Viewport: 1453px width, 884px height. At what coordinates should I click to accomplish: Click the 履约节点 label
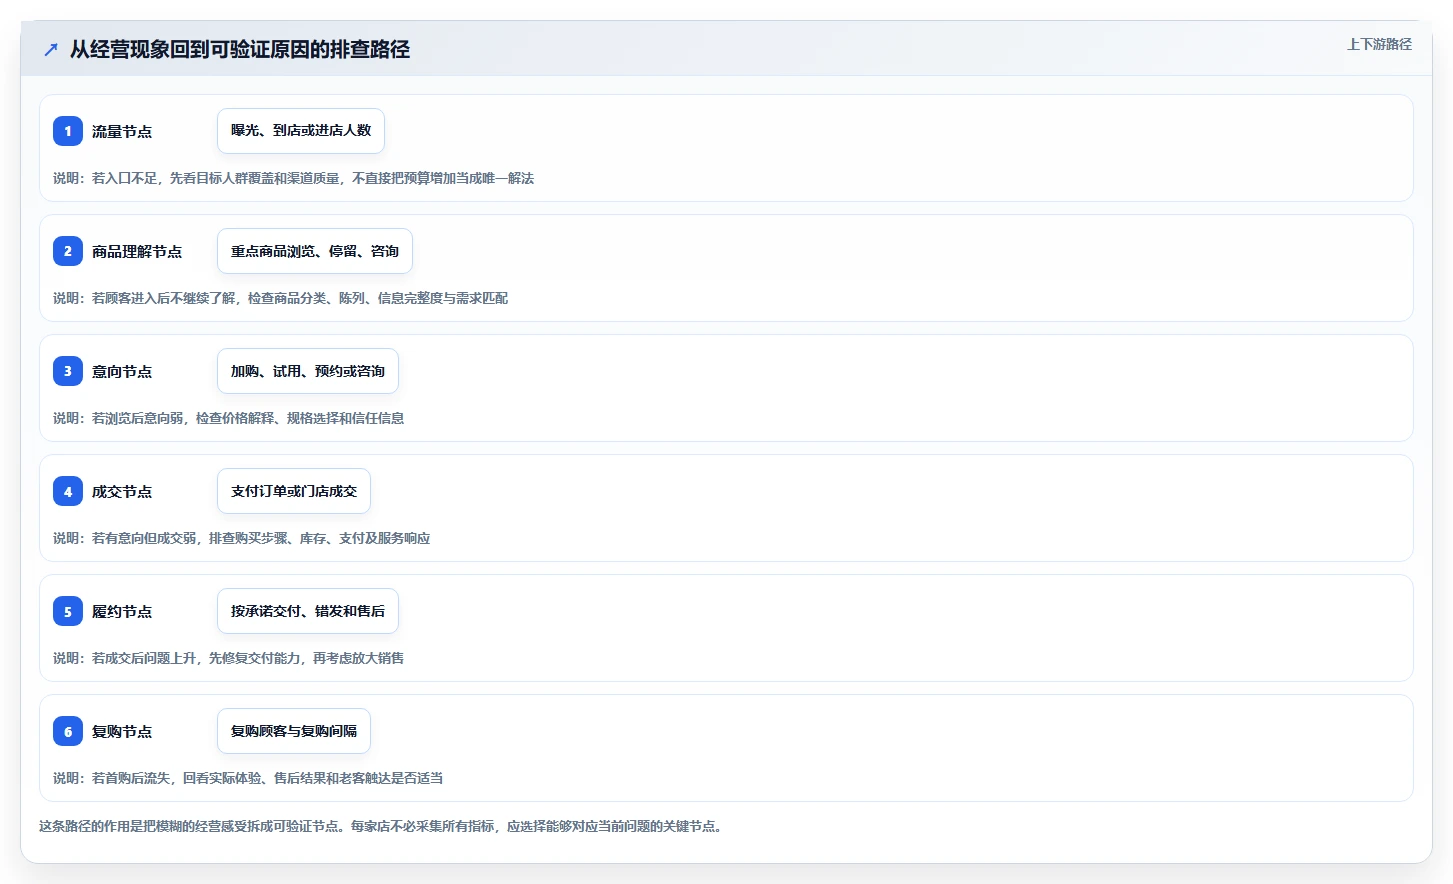[122, 611]
